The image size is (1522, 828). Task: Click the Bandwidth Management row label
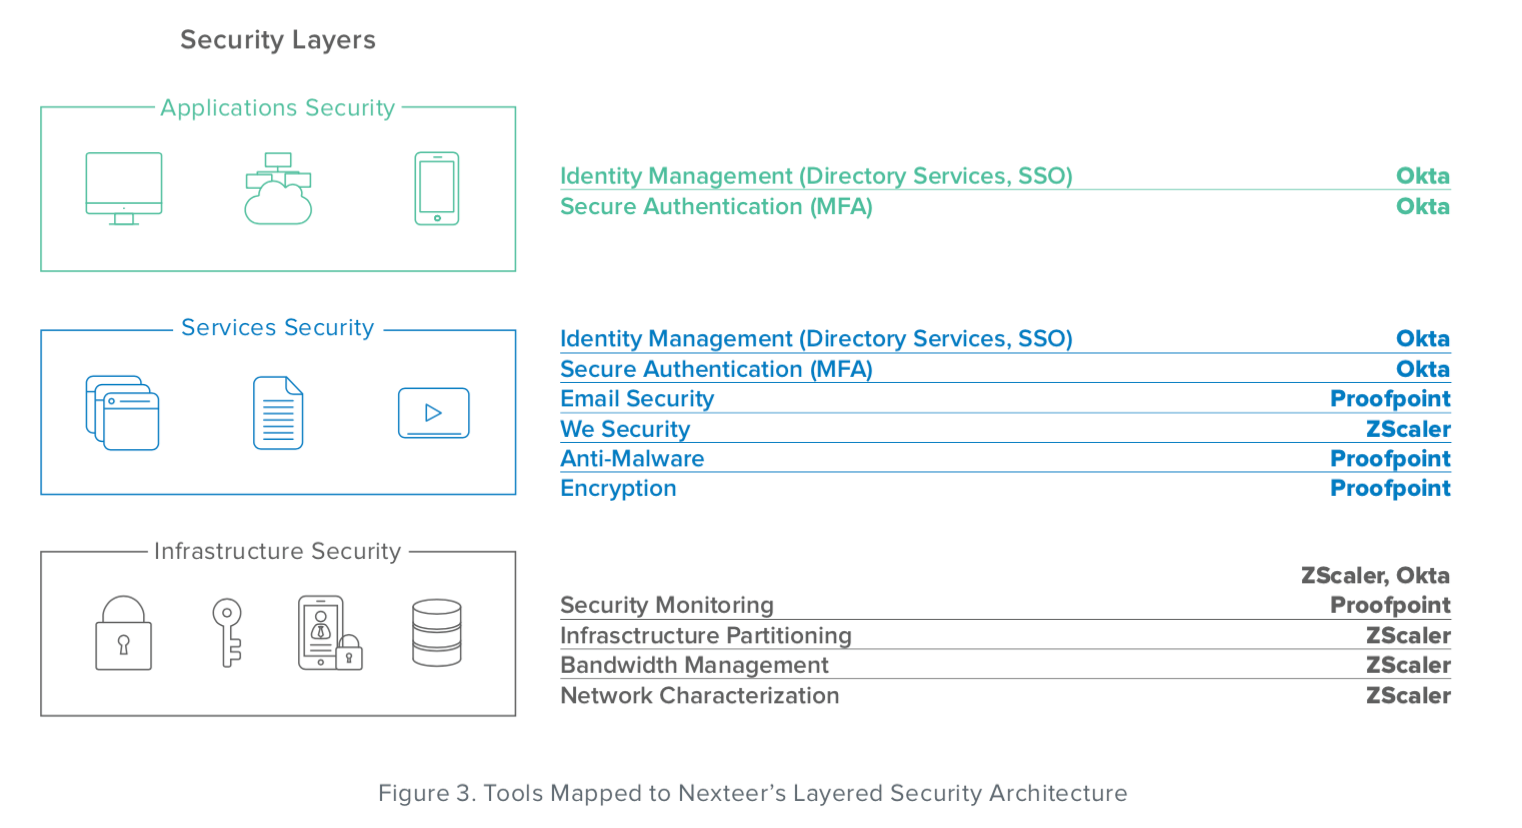tap(694, 665)
